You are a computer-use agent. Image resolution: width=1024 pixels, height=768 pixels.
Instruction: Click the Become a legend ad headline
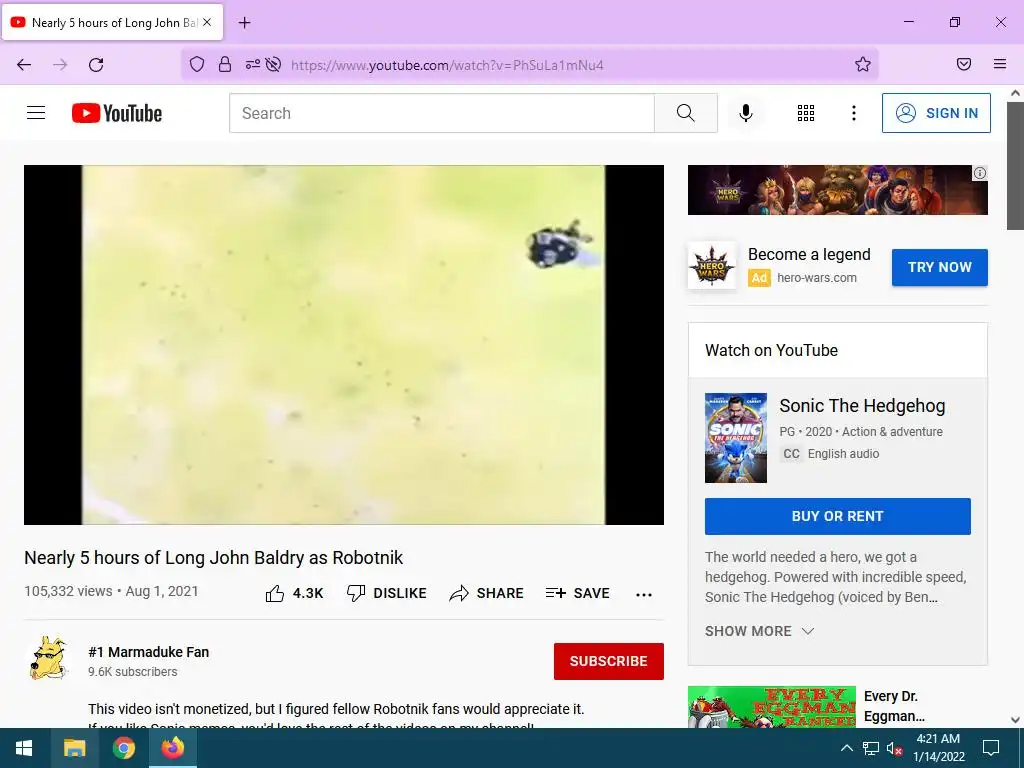click(x=809, y=254)
